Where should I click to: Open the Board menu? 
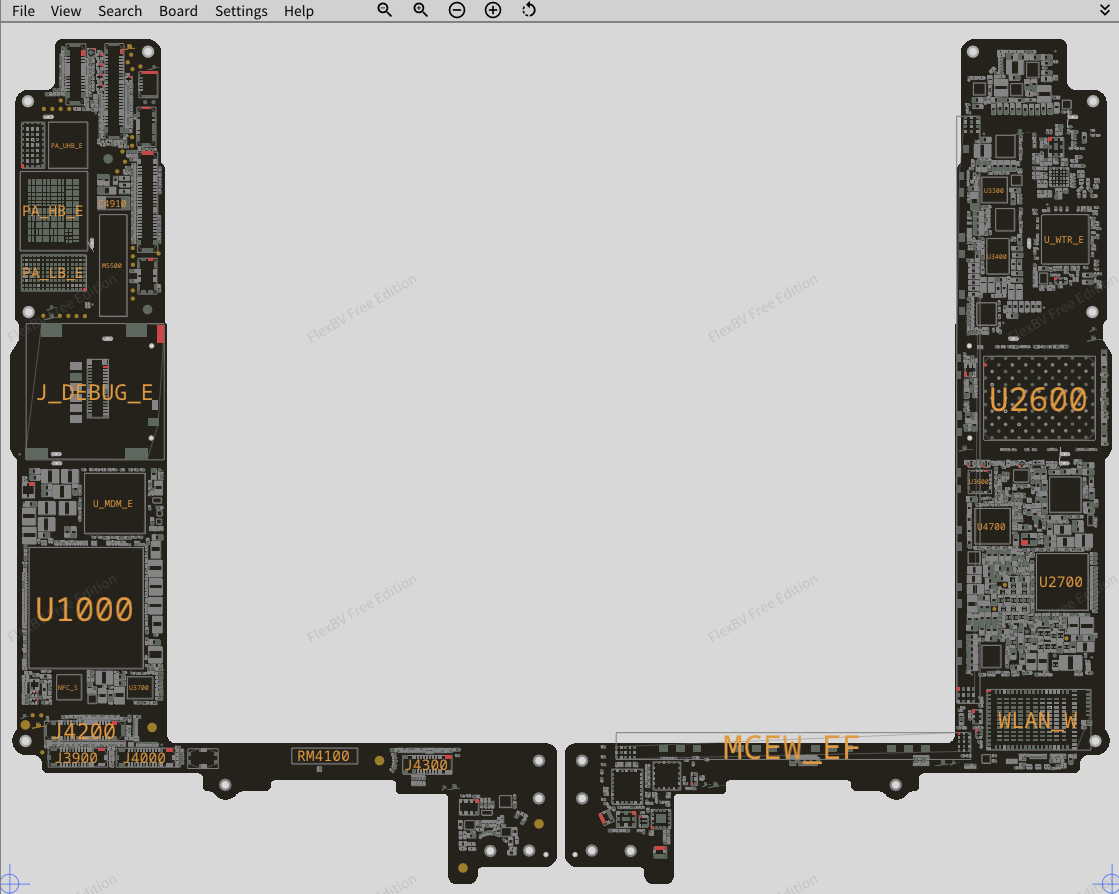click(178, 11)
